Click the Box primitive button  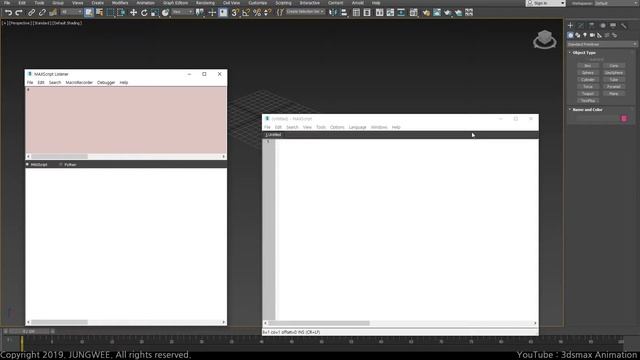click(588, 66)
